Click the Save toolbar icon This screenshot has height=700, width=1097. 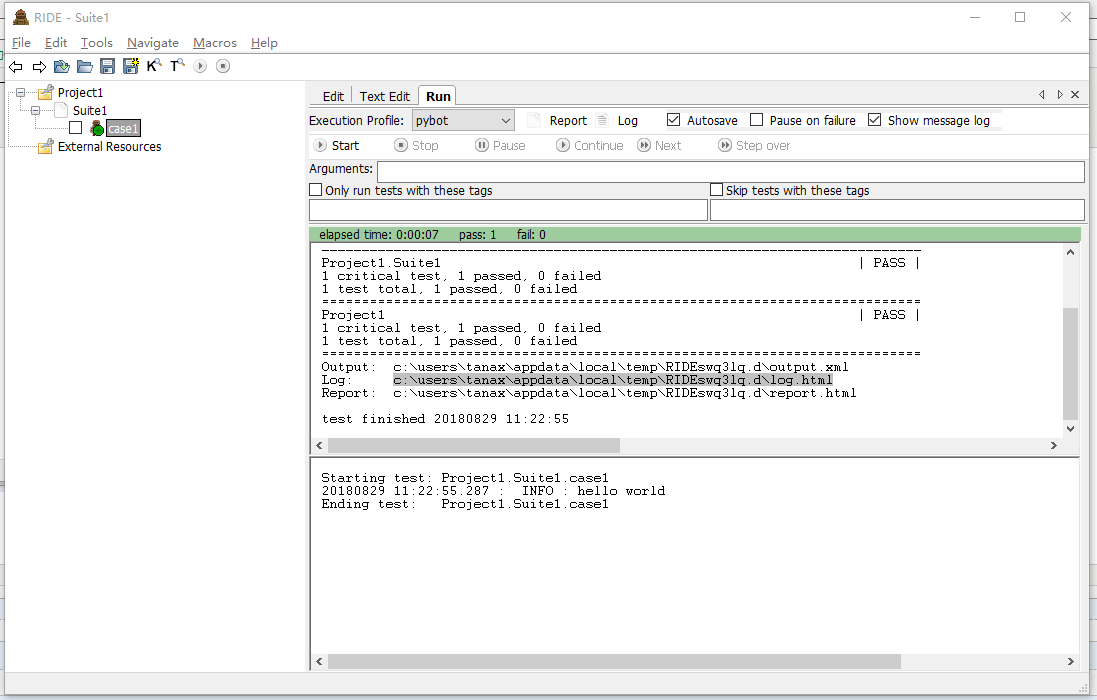click(x=107, y=66)
